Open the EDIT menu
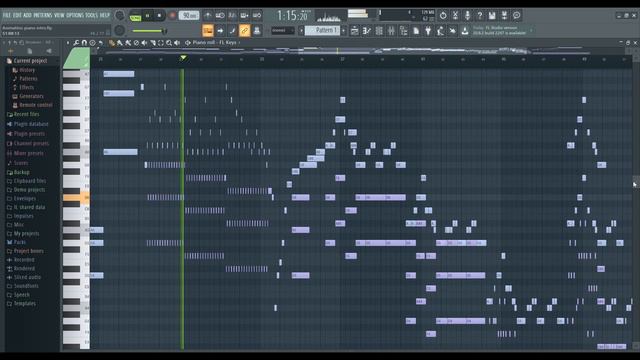 pos(17,15)
